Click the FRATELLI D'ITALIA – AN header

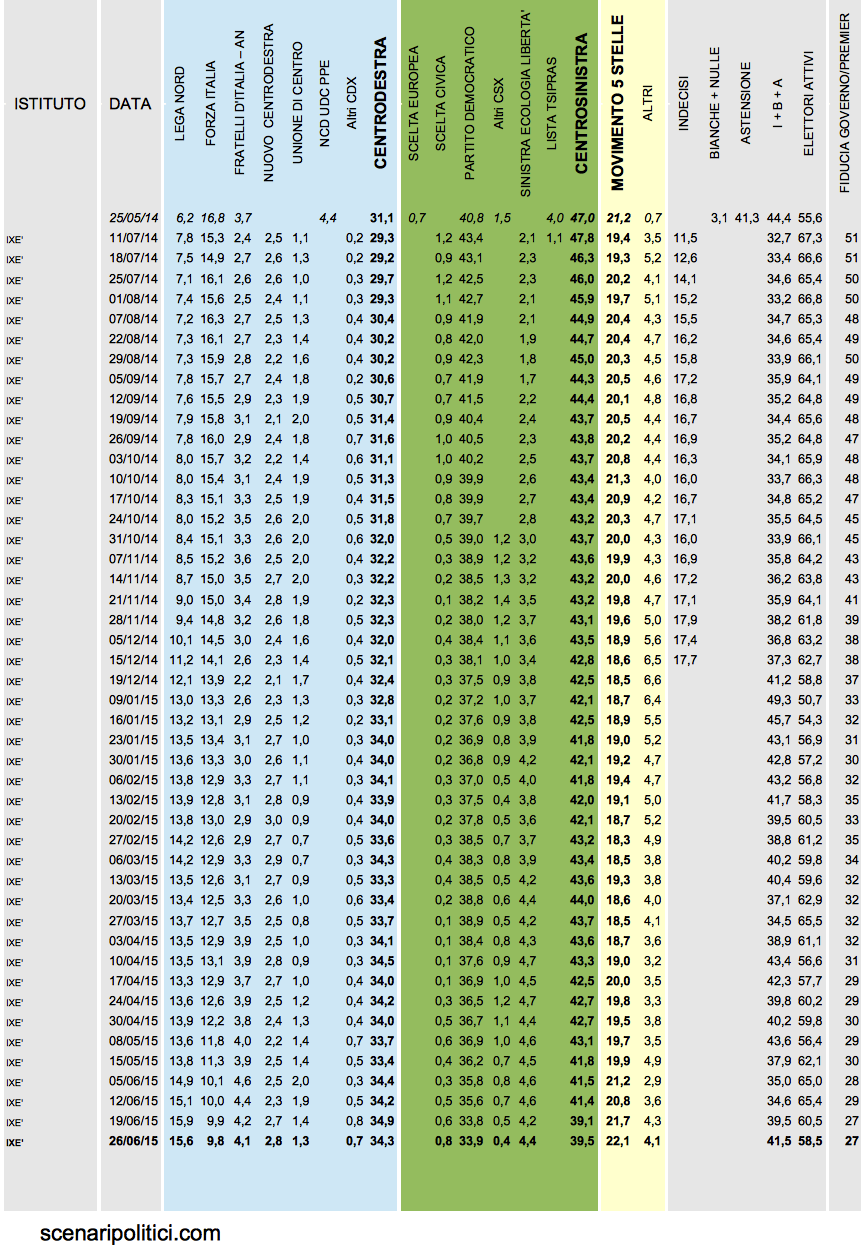point(239,101)
